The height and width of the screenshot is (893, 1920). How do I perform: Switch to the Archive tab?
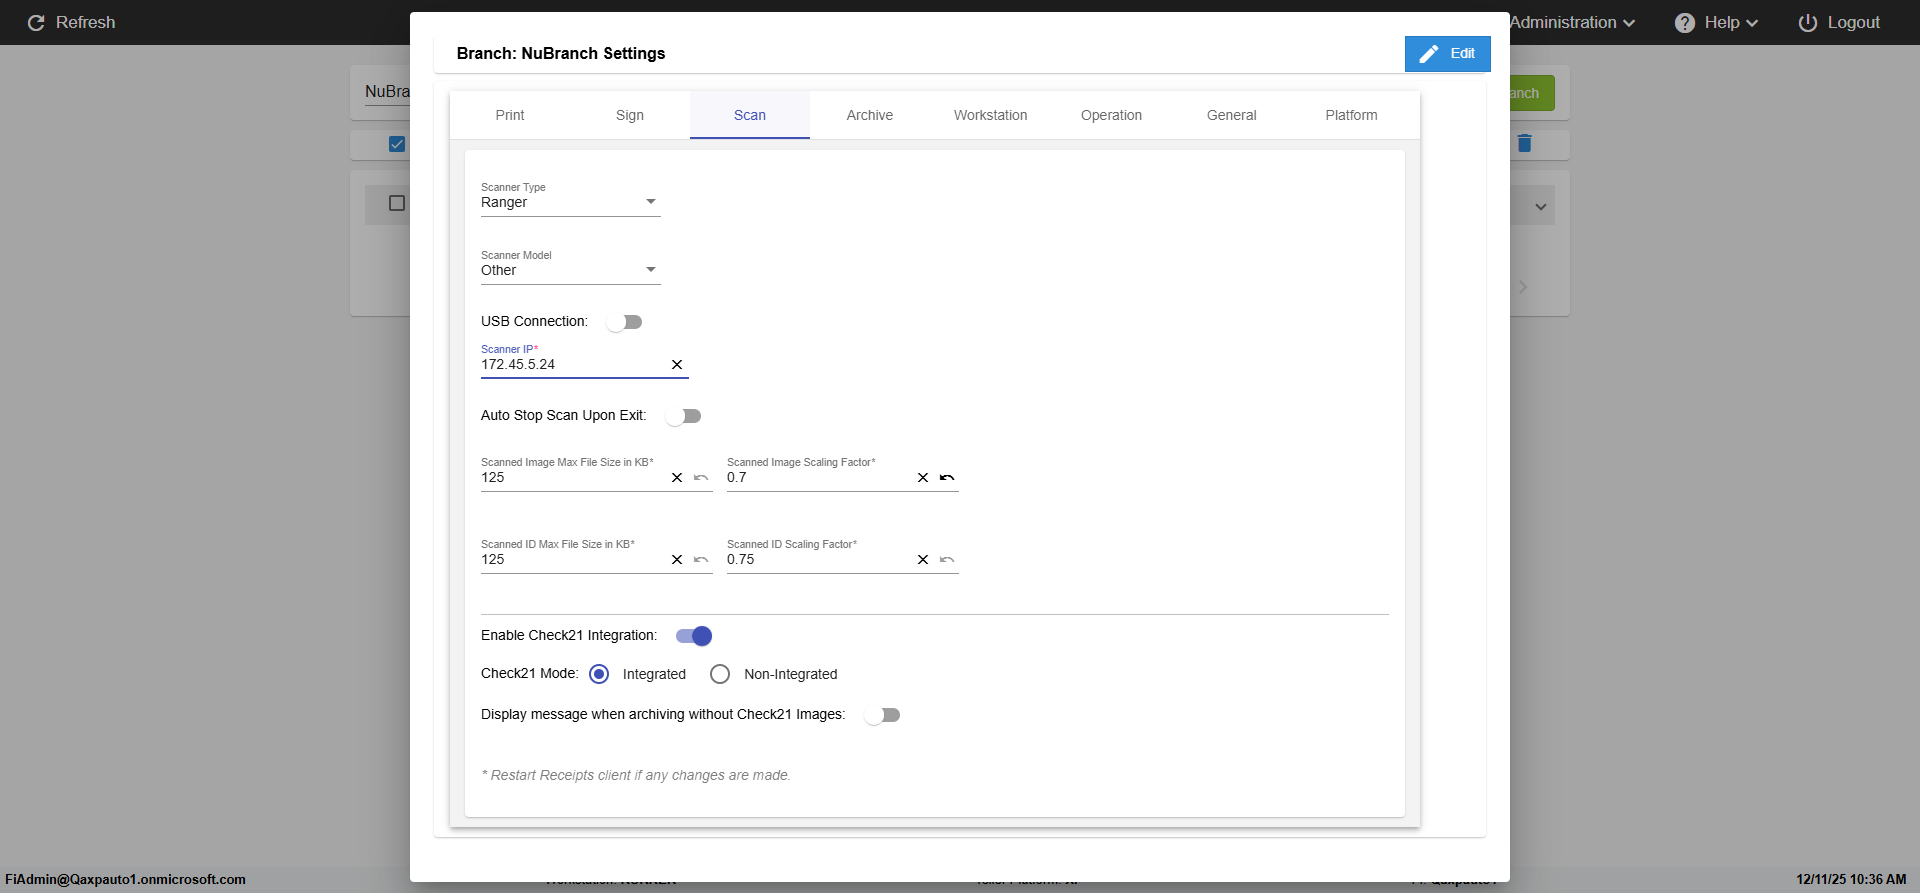(x=869, y=115)
